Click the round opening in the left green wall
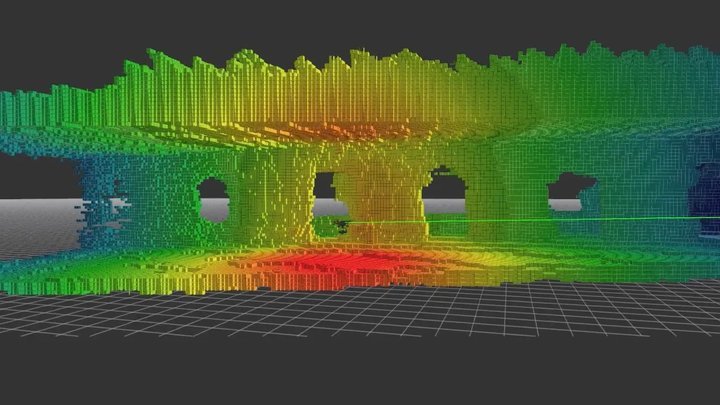Image resolution: width=720 pixels, height=405 pixels. [x=214, y=200]
